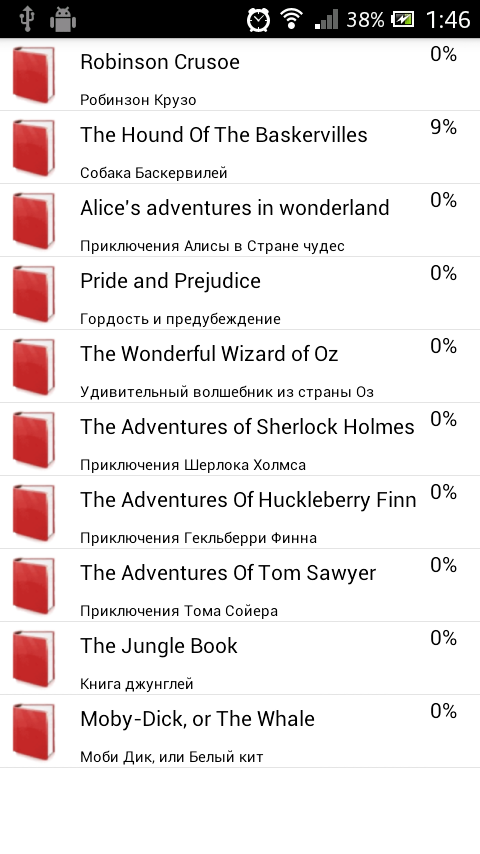This screenshot has width=480, height=854.
Task: Tap the 0% progress for Moby-Dick
Action: (443, 711)
